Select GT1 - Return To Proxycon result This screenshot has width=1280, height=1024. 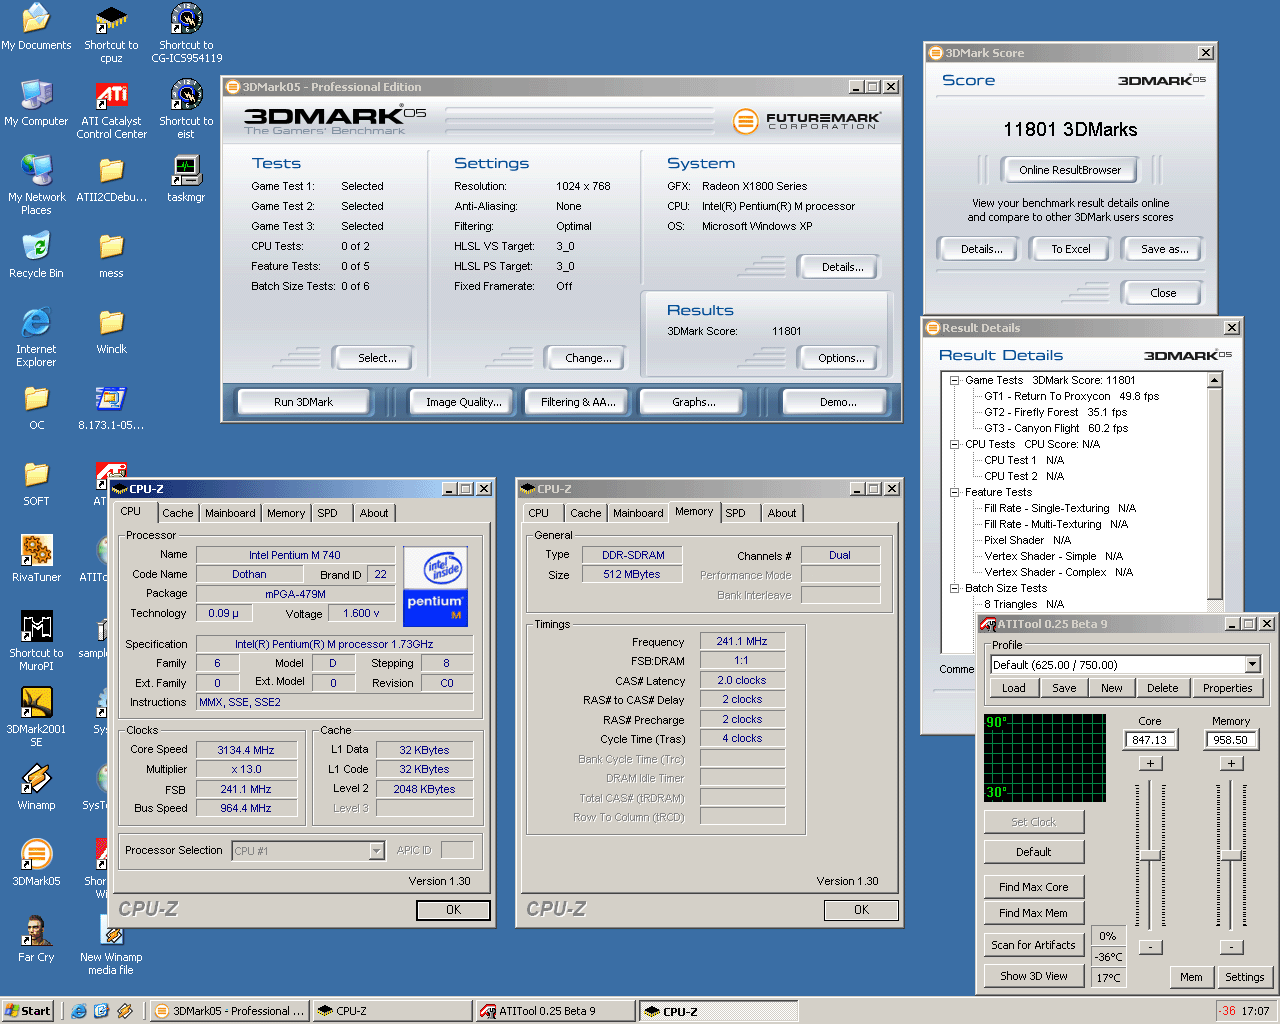point(1071,396)
